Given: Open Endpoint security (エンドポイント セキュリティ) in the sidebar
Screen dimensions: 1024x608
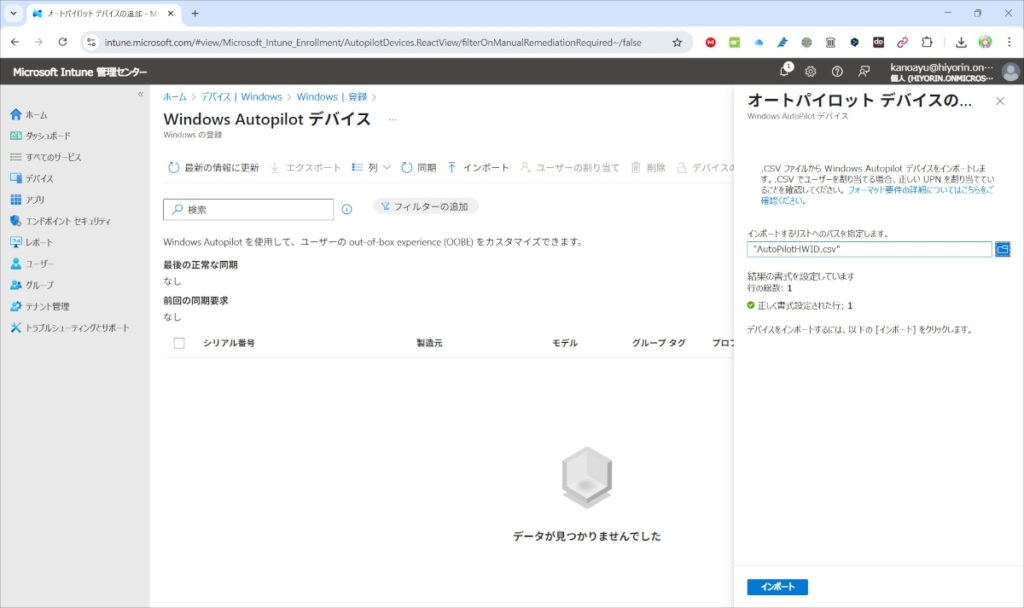Looking at the screenshot, I should click(x=60, y=221).
